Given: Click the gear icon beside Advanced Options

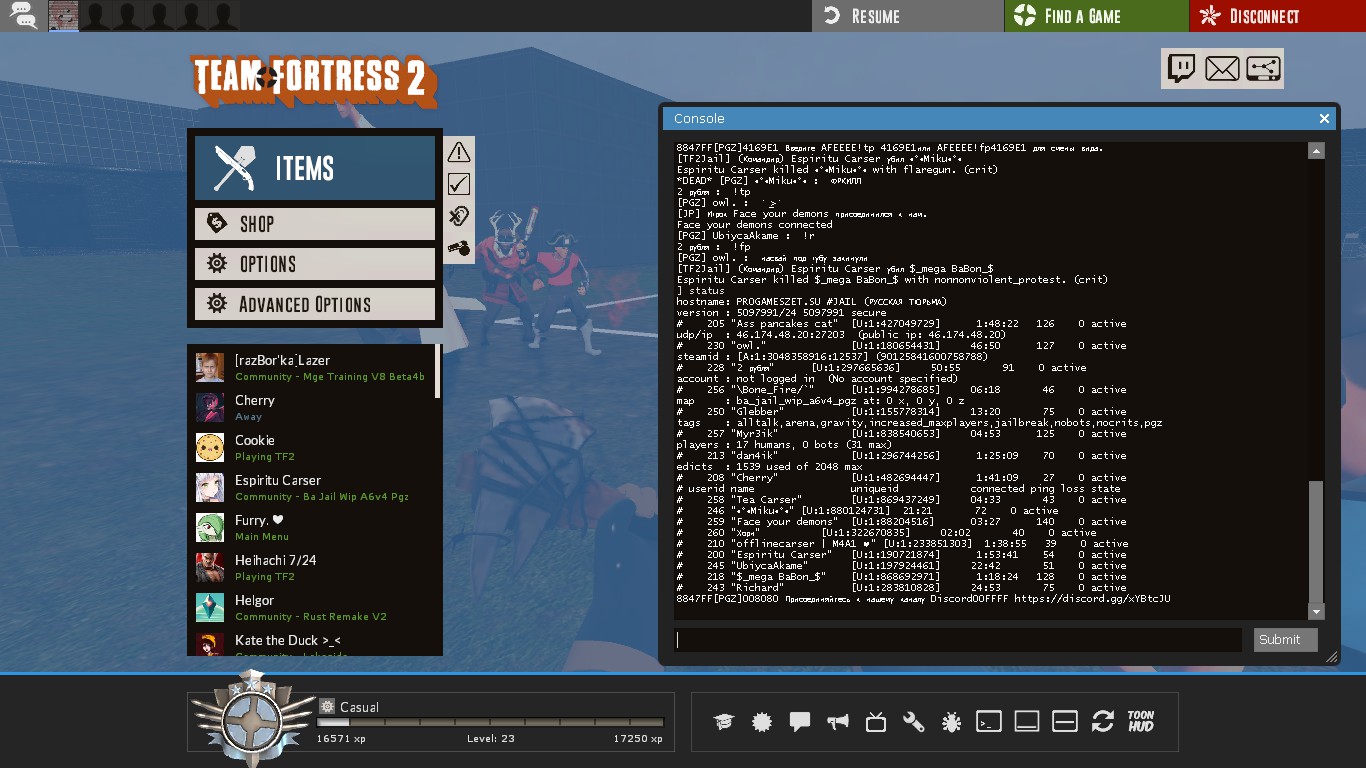Looking at the screenshot, I should pyautogui.click(x=217, y=304).
